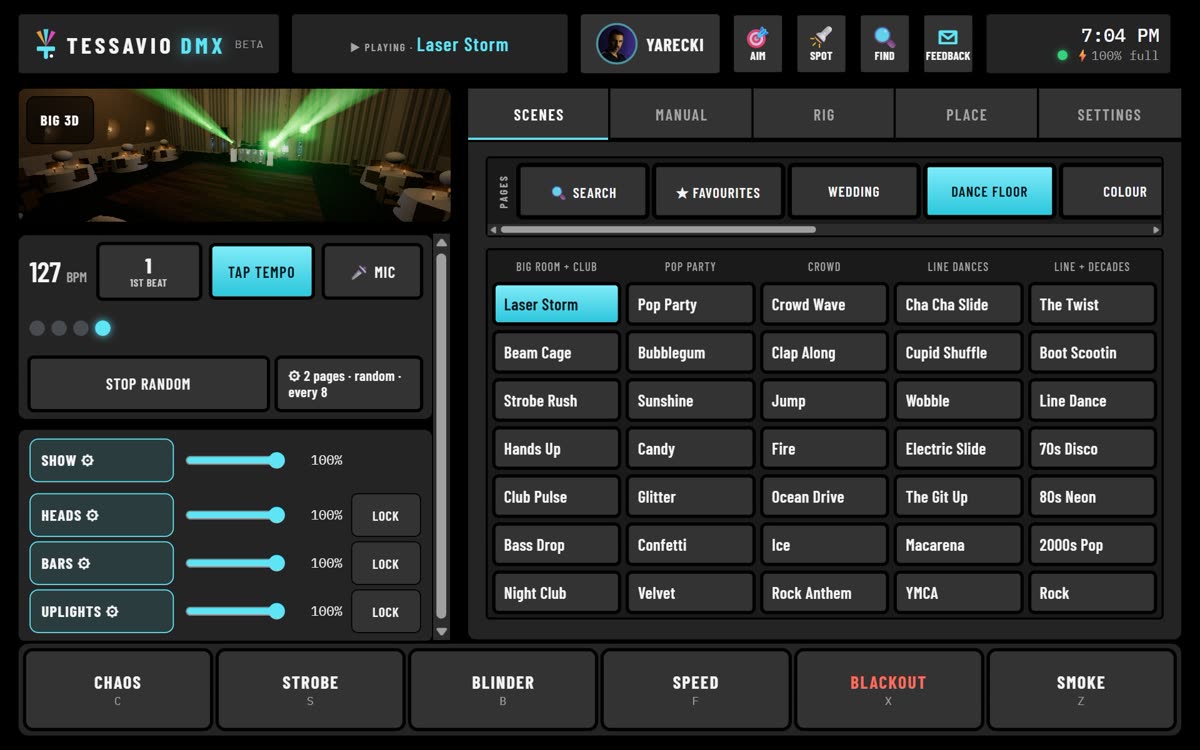Toggle the STROBE effect
1200x750 pixels.
(x=310, y=690)
